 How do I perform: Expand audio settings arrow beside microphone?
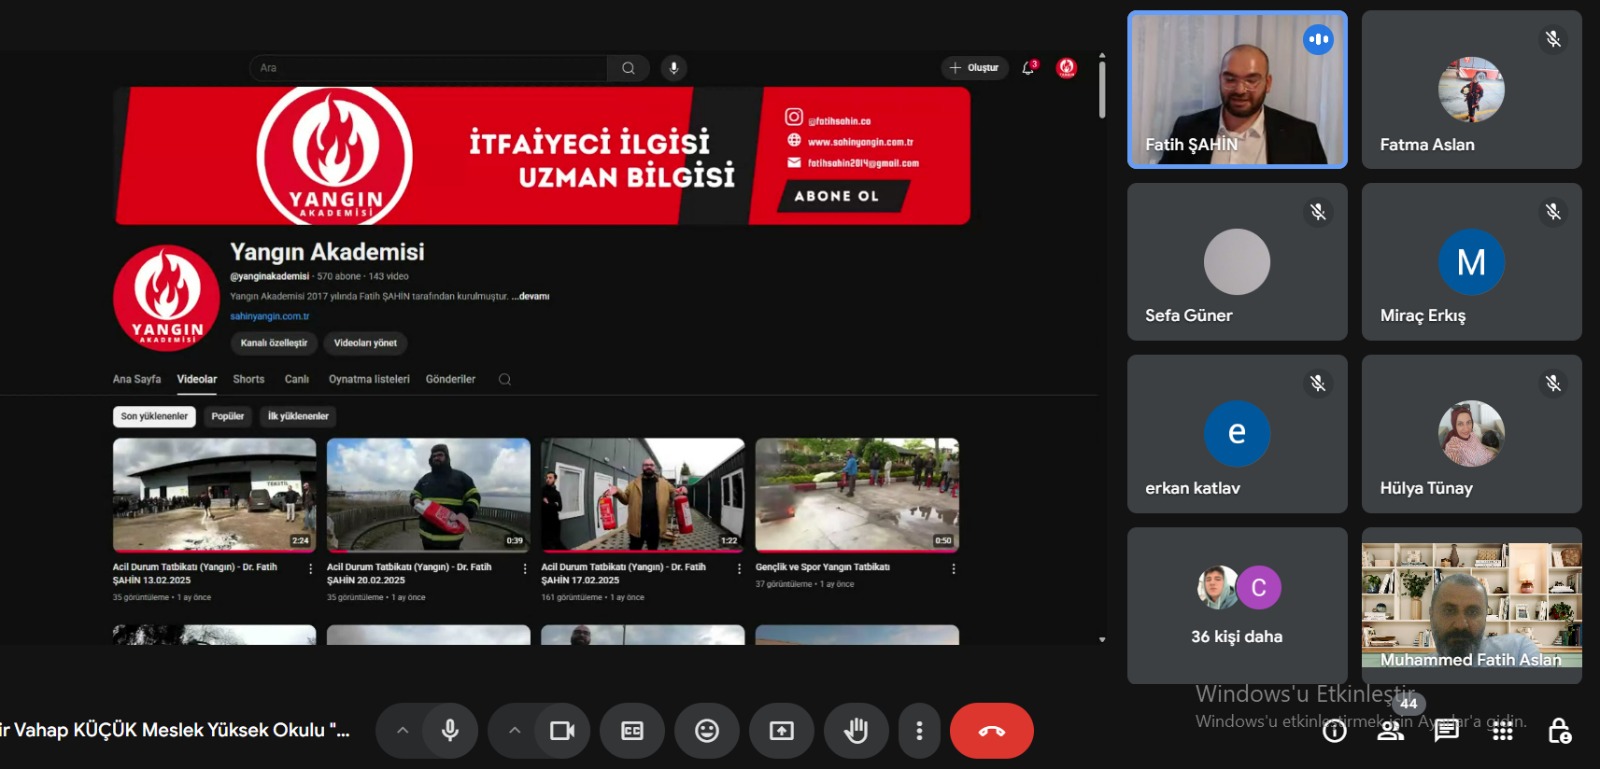click(402, 731)
